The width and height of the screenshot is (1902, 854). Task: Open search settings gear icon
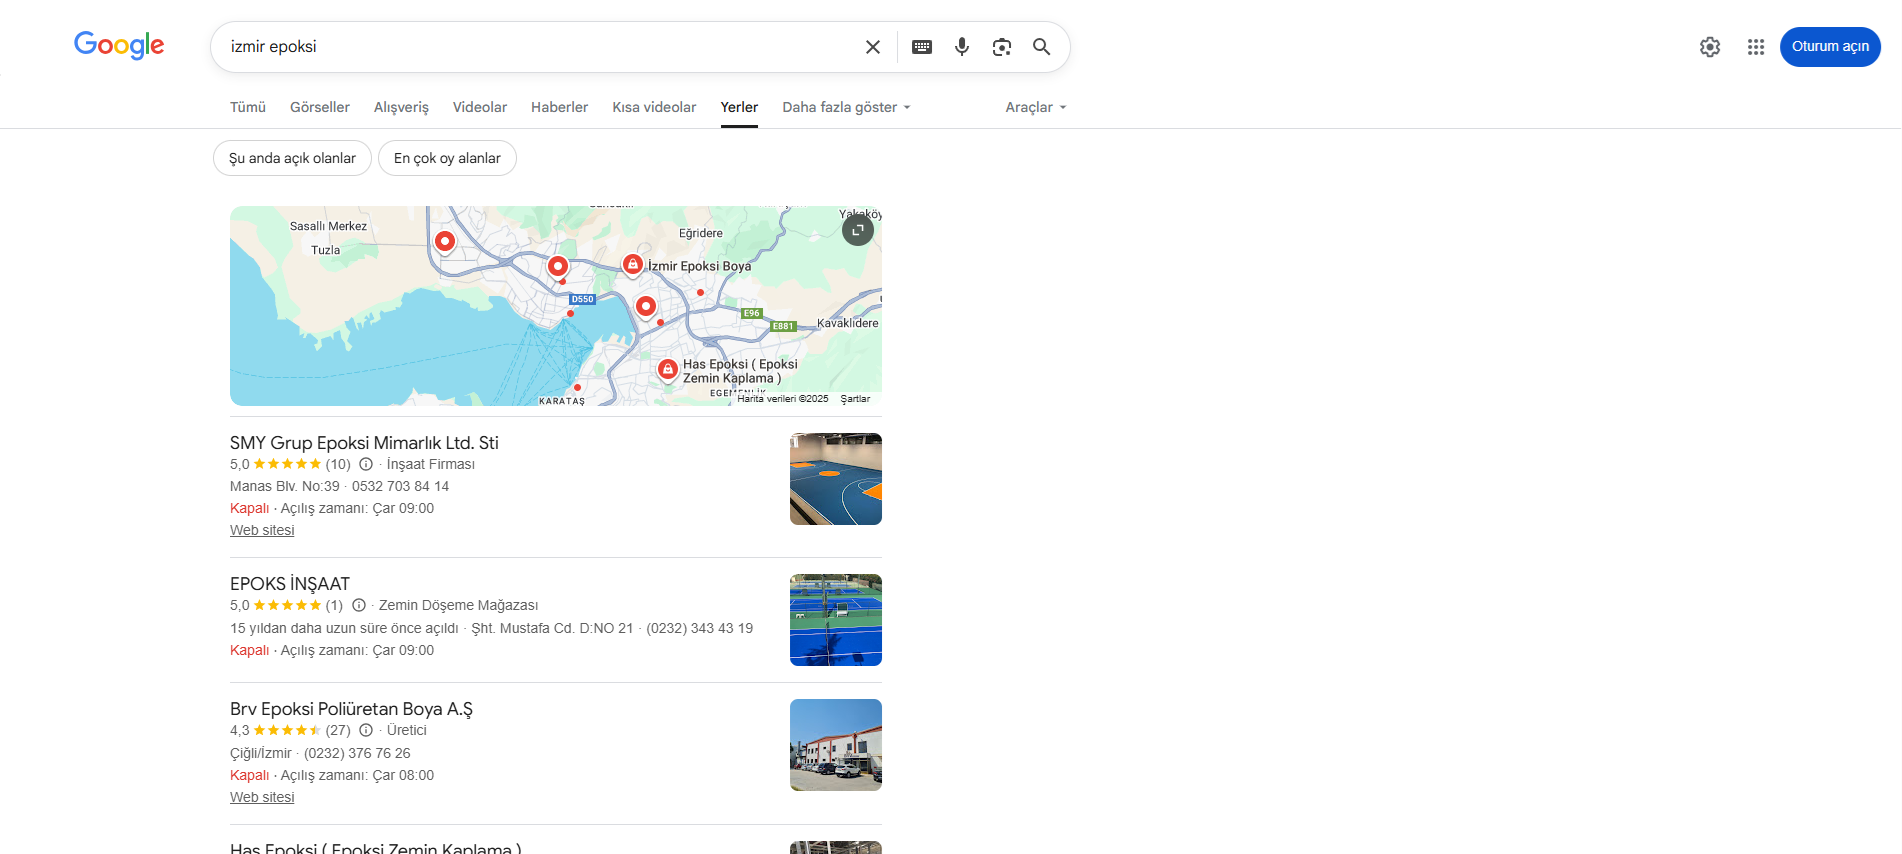[1709, 46]
